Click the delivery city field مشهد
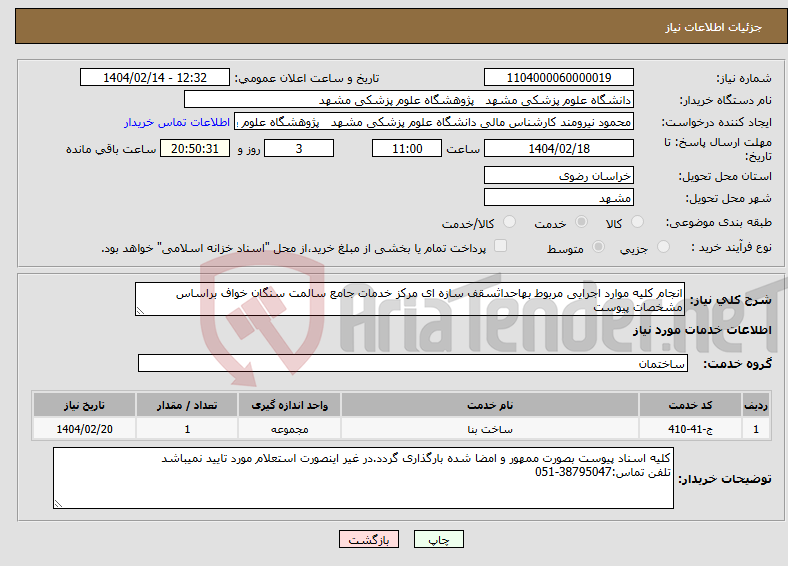Image resolution: width=788 pixels, height=566 pixels. (x=558, y=197)
